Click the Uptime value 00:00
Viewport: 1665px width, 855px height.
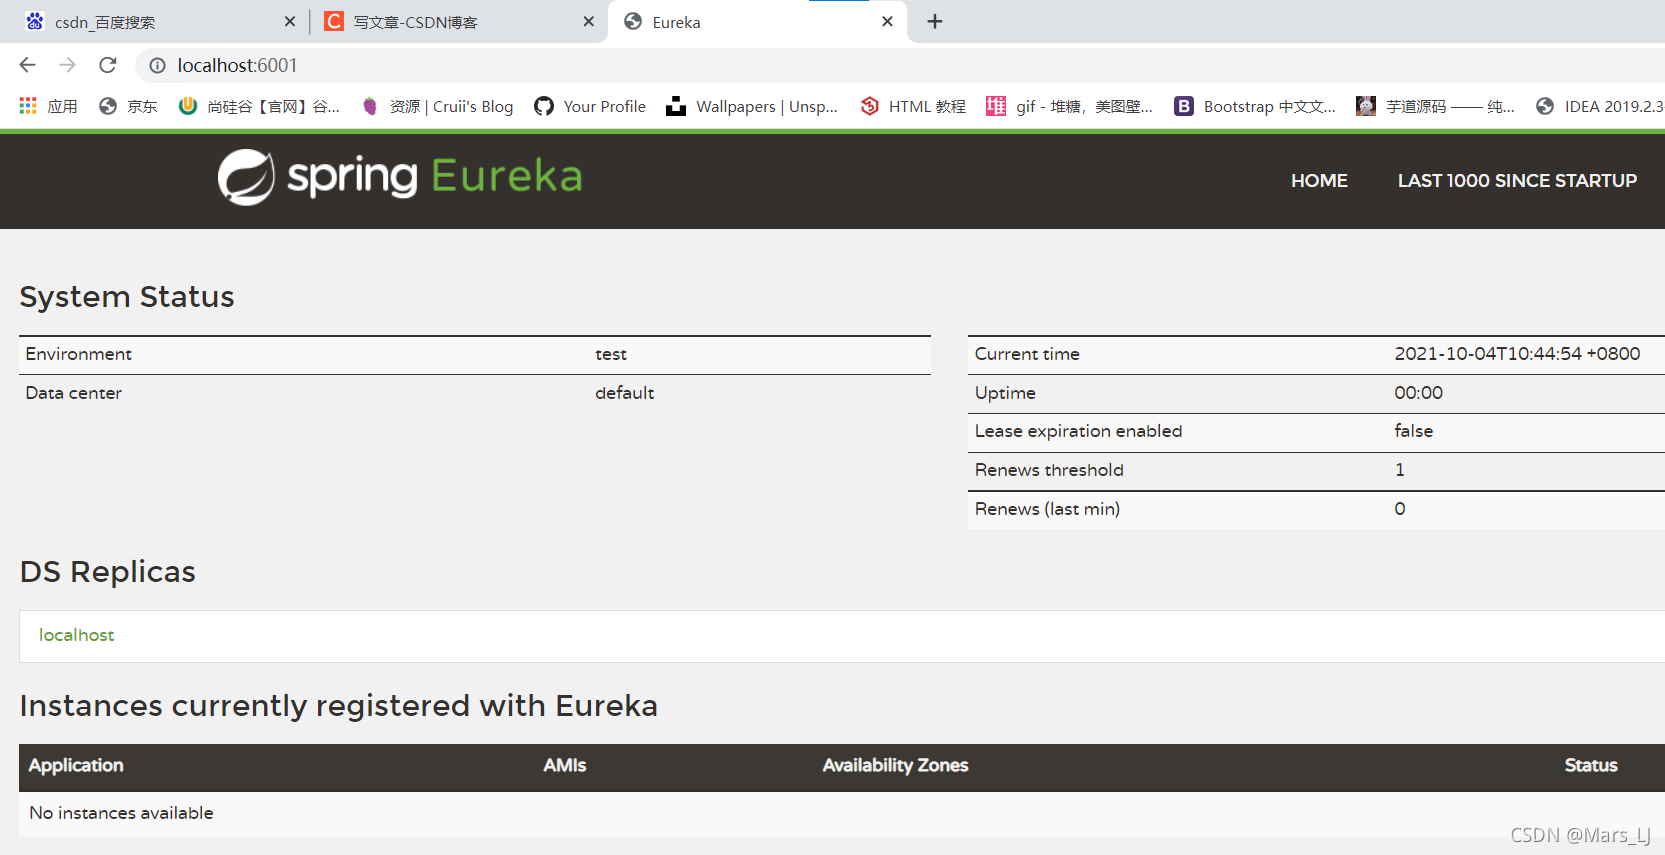(x=1419, y=393)
